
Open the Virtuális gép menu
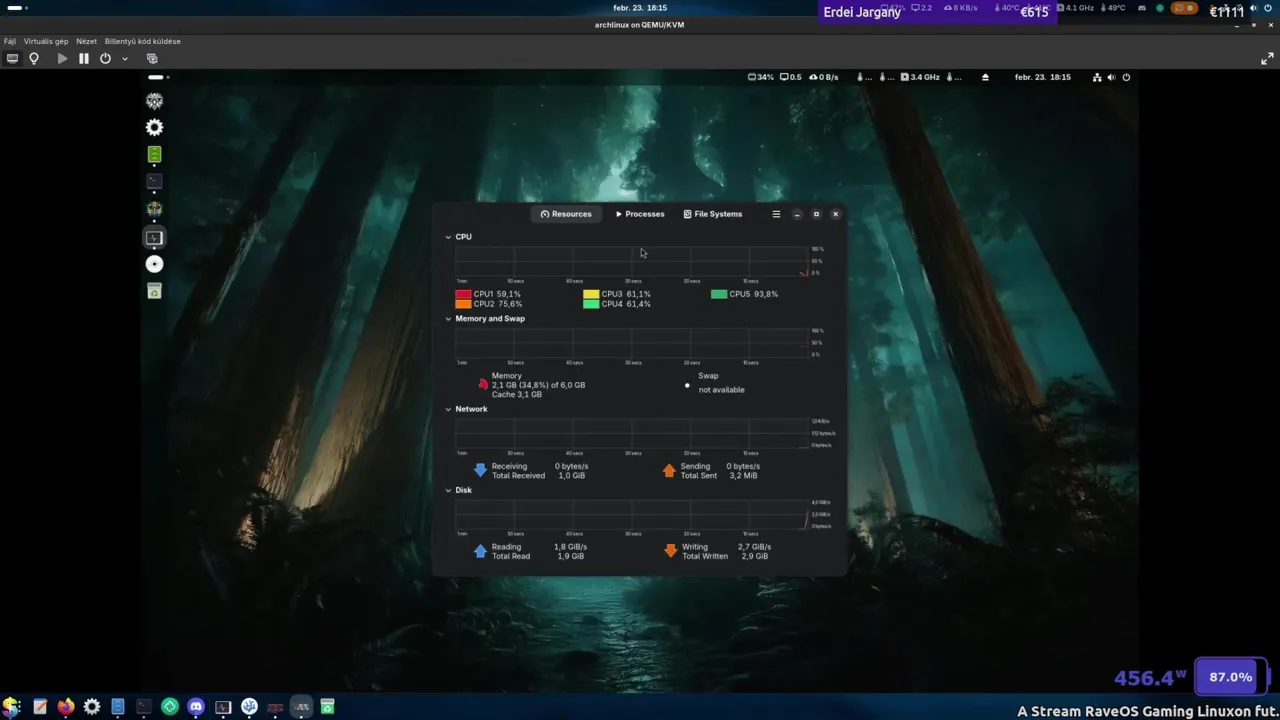(x=46, y=42)
